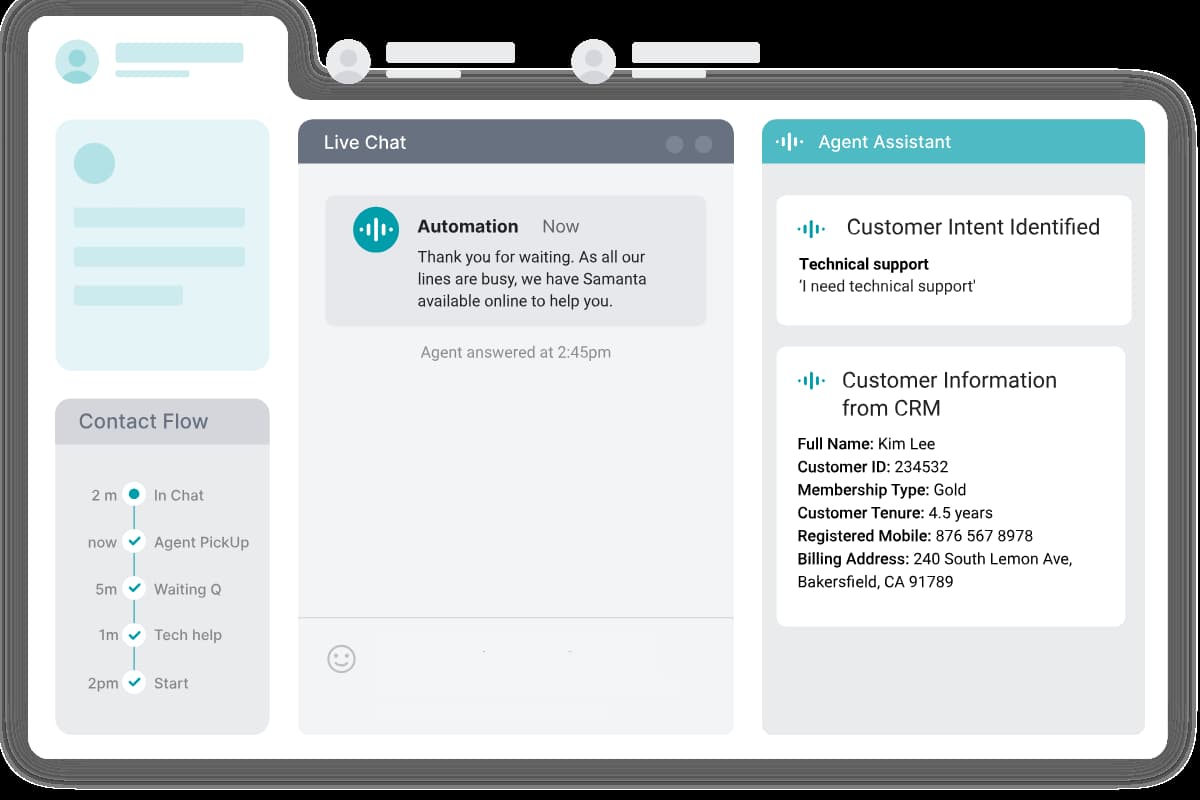Click the Live Chat title bar

coord(480,143)
